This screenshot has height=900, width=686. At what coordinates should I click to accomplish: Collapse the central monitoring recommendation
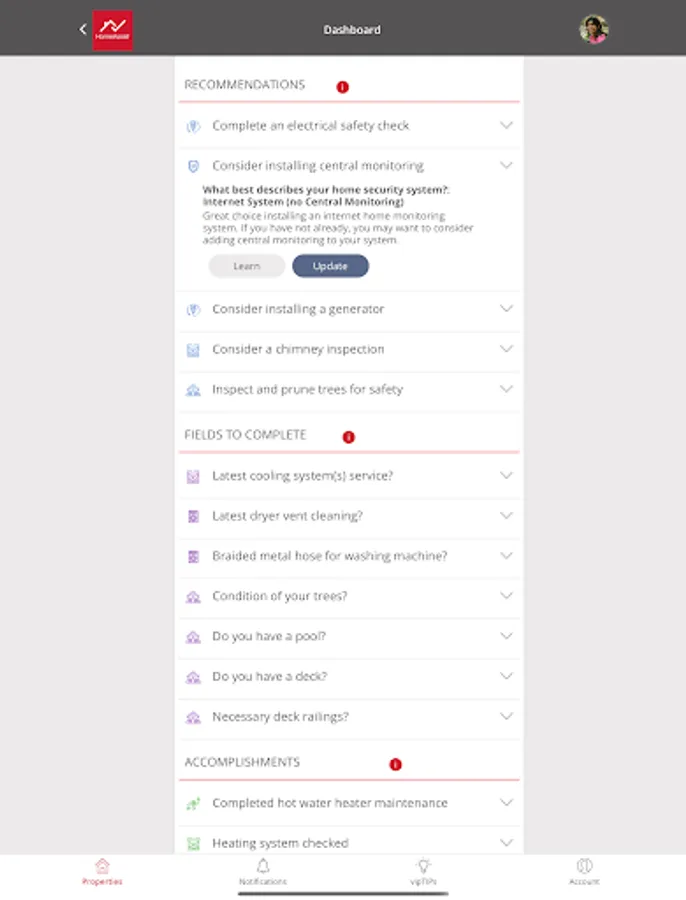point(506,166)
